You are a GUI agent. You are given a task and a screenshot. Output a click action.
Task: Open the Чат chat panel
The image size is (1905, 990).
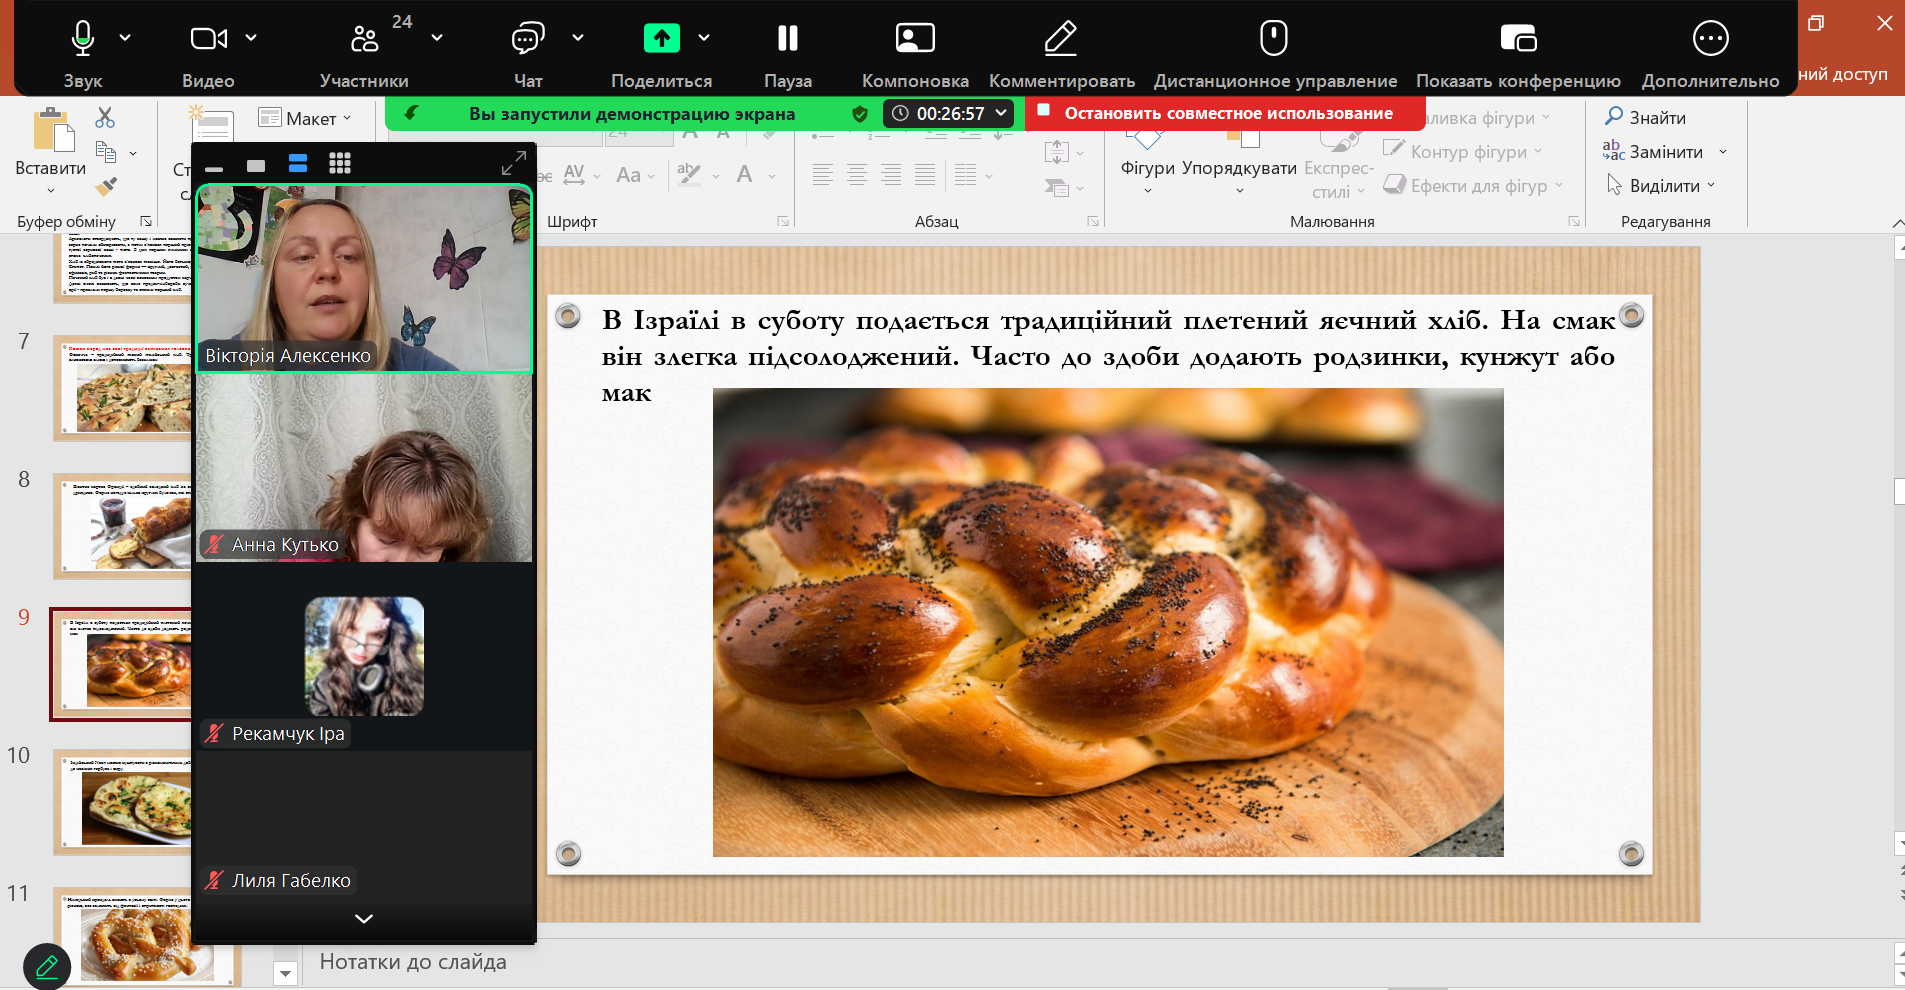[x=527, y=39]
